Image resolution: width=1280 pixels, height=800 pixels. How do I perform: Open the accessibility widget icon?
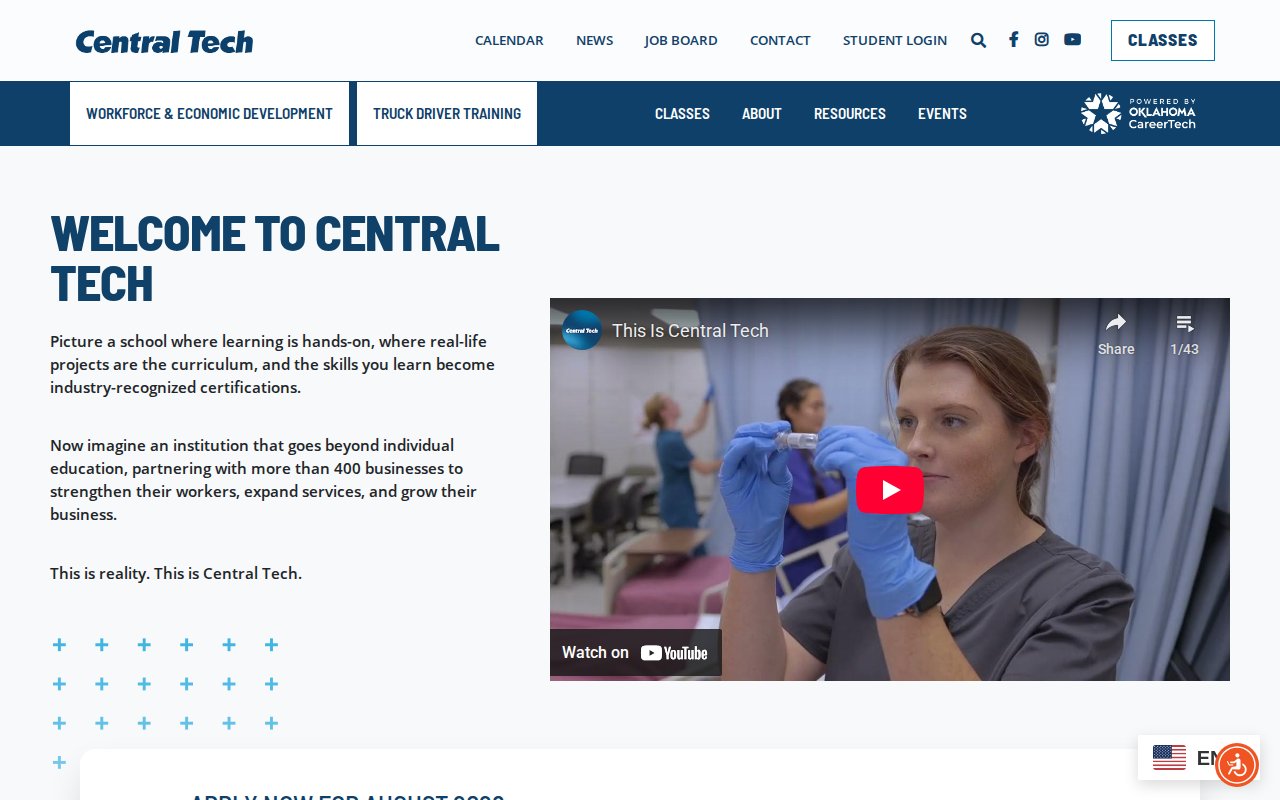[1237, 765]
